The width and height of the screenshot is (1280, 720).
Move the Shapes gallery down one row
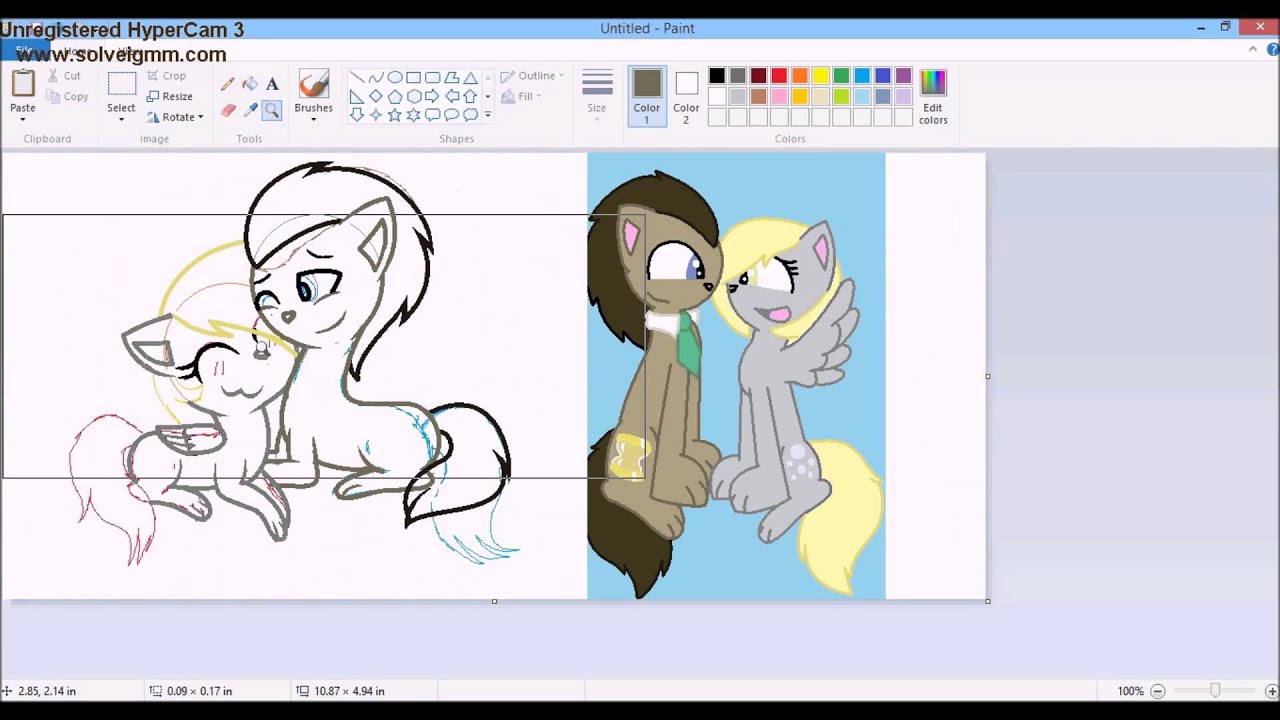[x=487, y=96]
